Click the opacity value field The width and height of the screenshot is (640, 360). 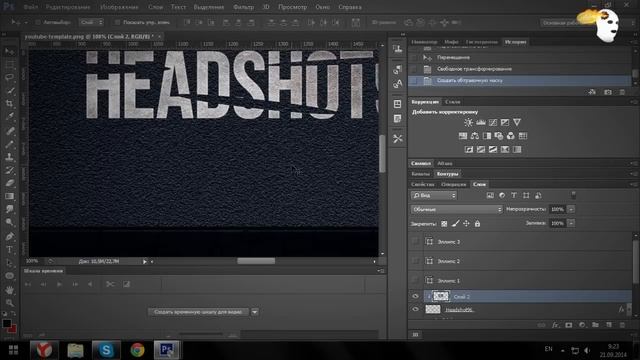tap(557, 209)
